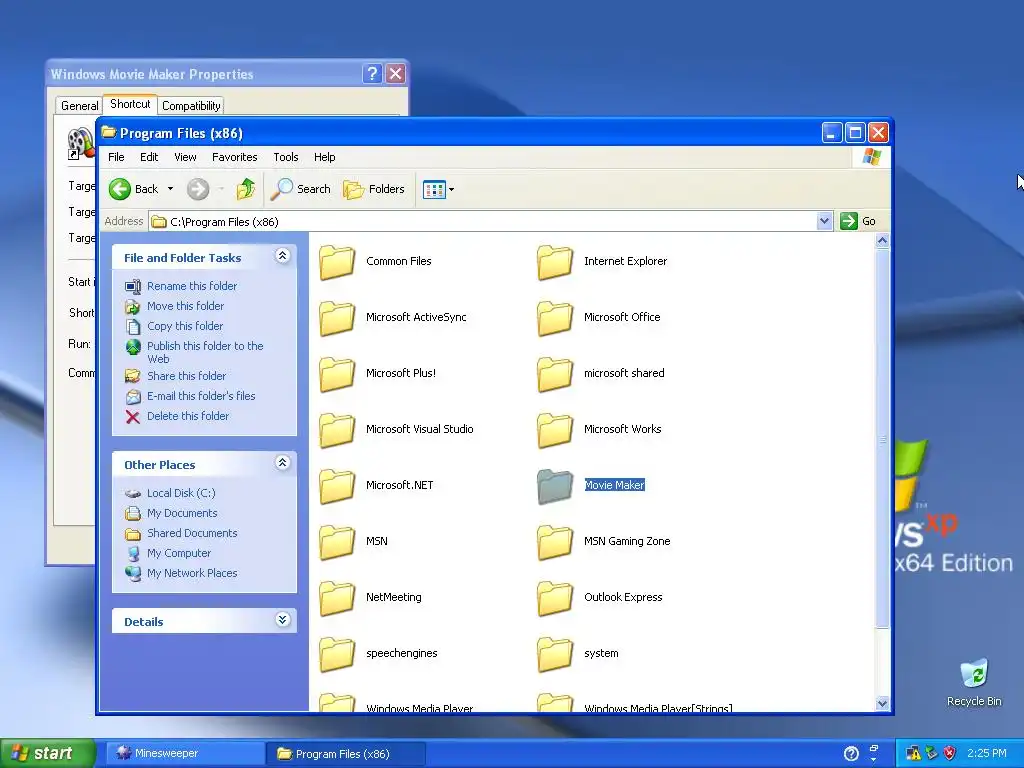Select the Microsoft Plus! folder icon

[x=337, y=374]
